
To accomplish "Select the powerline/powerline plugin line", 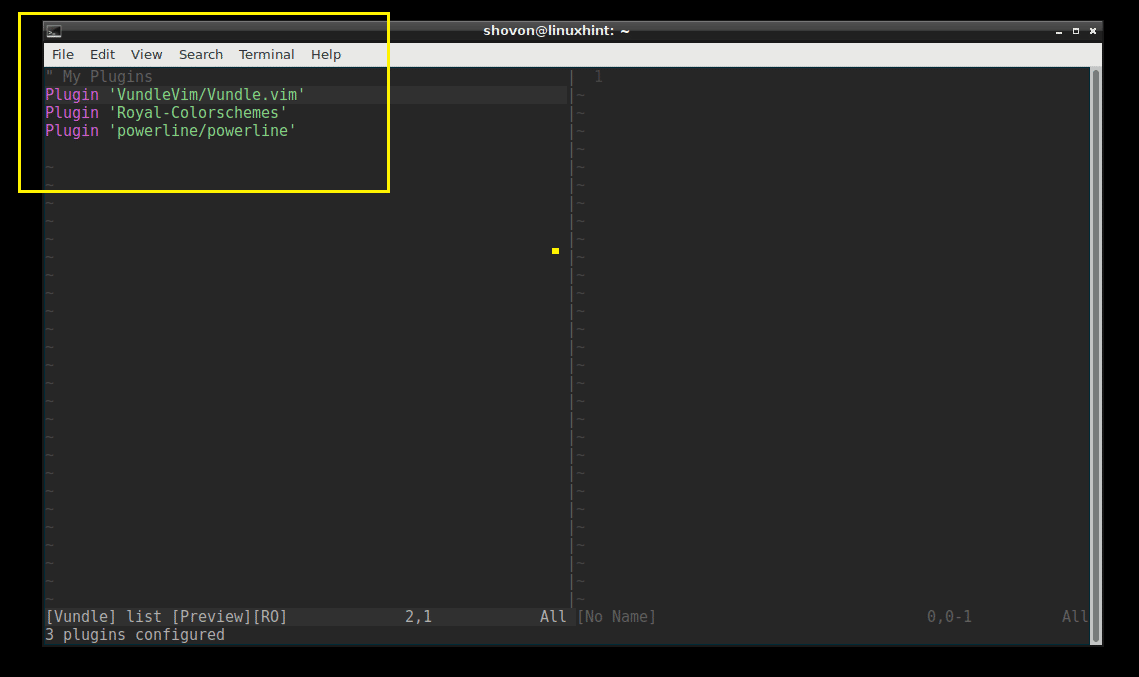I will tap(169, 130).
